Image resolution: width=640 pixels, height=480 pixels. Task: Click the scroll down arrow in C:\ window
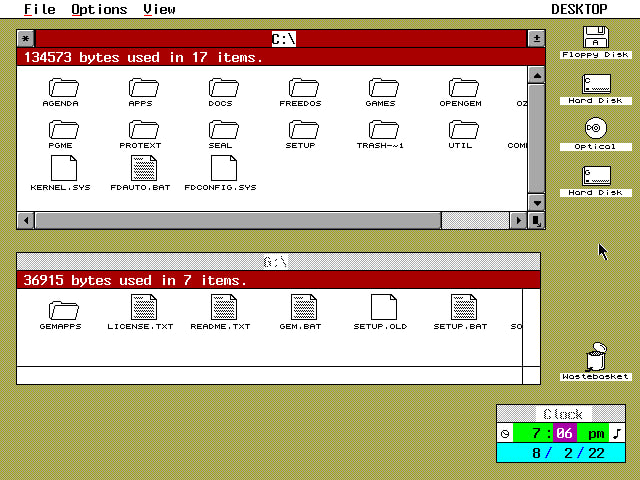537,202
